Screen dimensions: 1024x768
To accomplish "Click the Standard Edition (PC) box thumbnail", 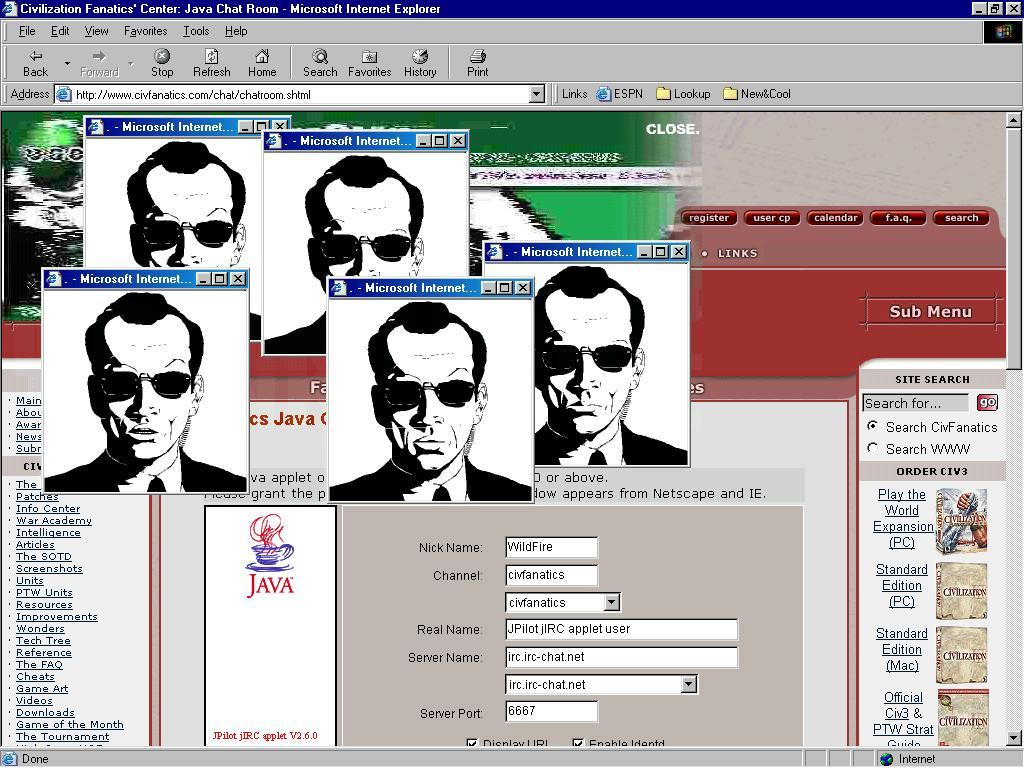I will pyautogui.click(x=962, y=591).
